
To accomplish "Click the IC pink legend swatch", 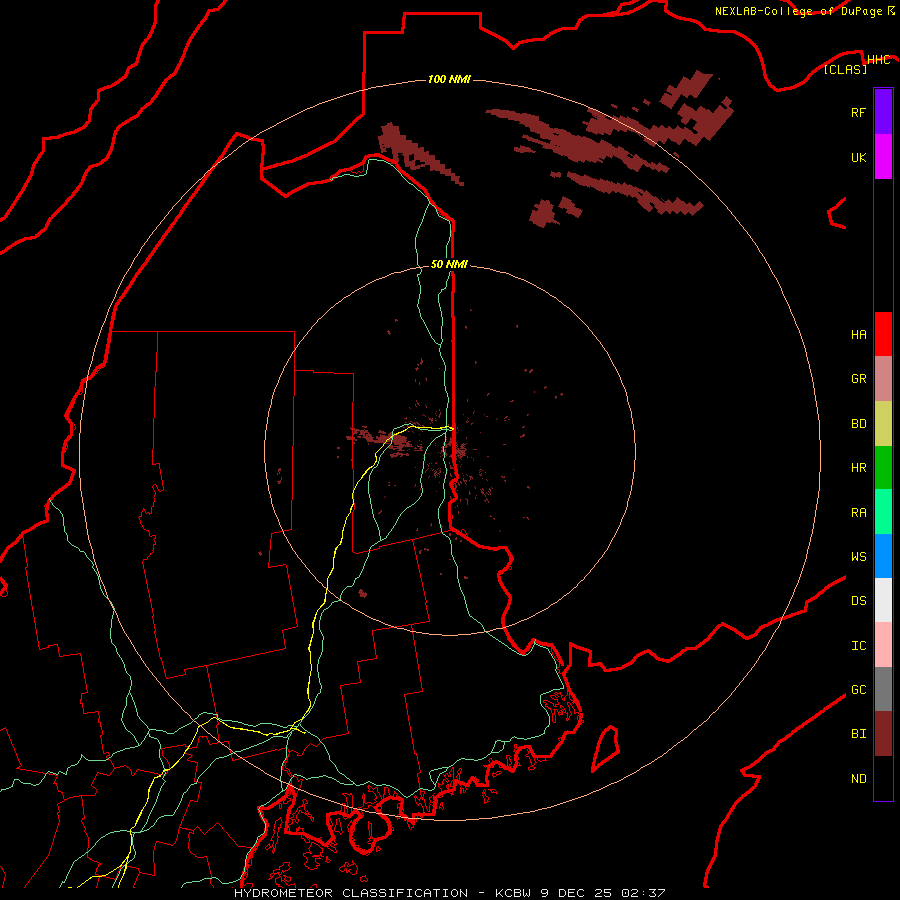I will [883, 645].
